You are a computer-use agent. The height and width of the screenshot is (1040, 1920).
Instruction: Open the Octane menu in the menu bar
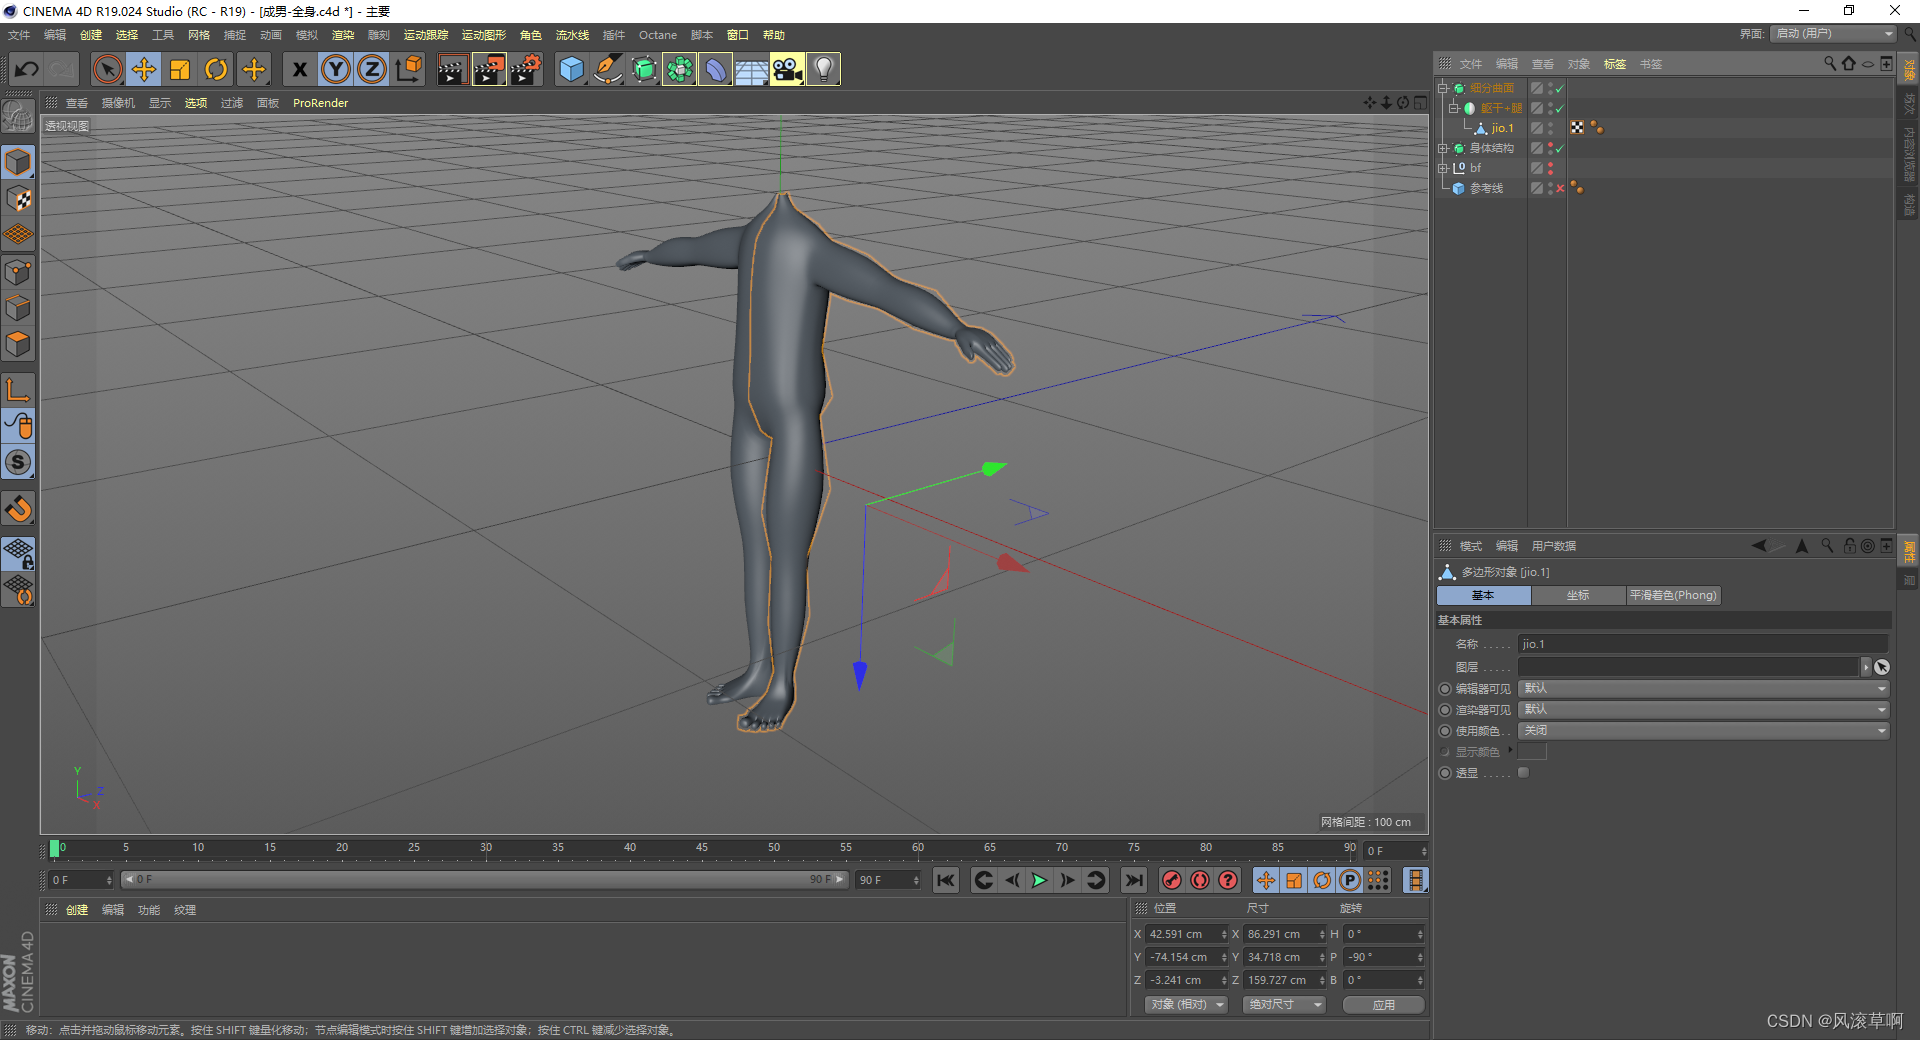[x=658, y=35]
